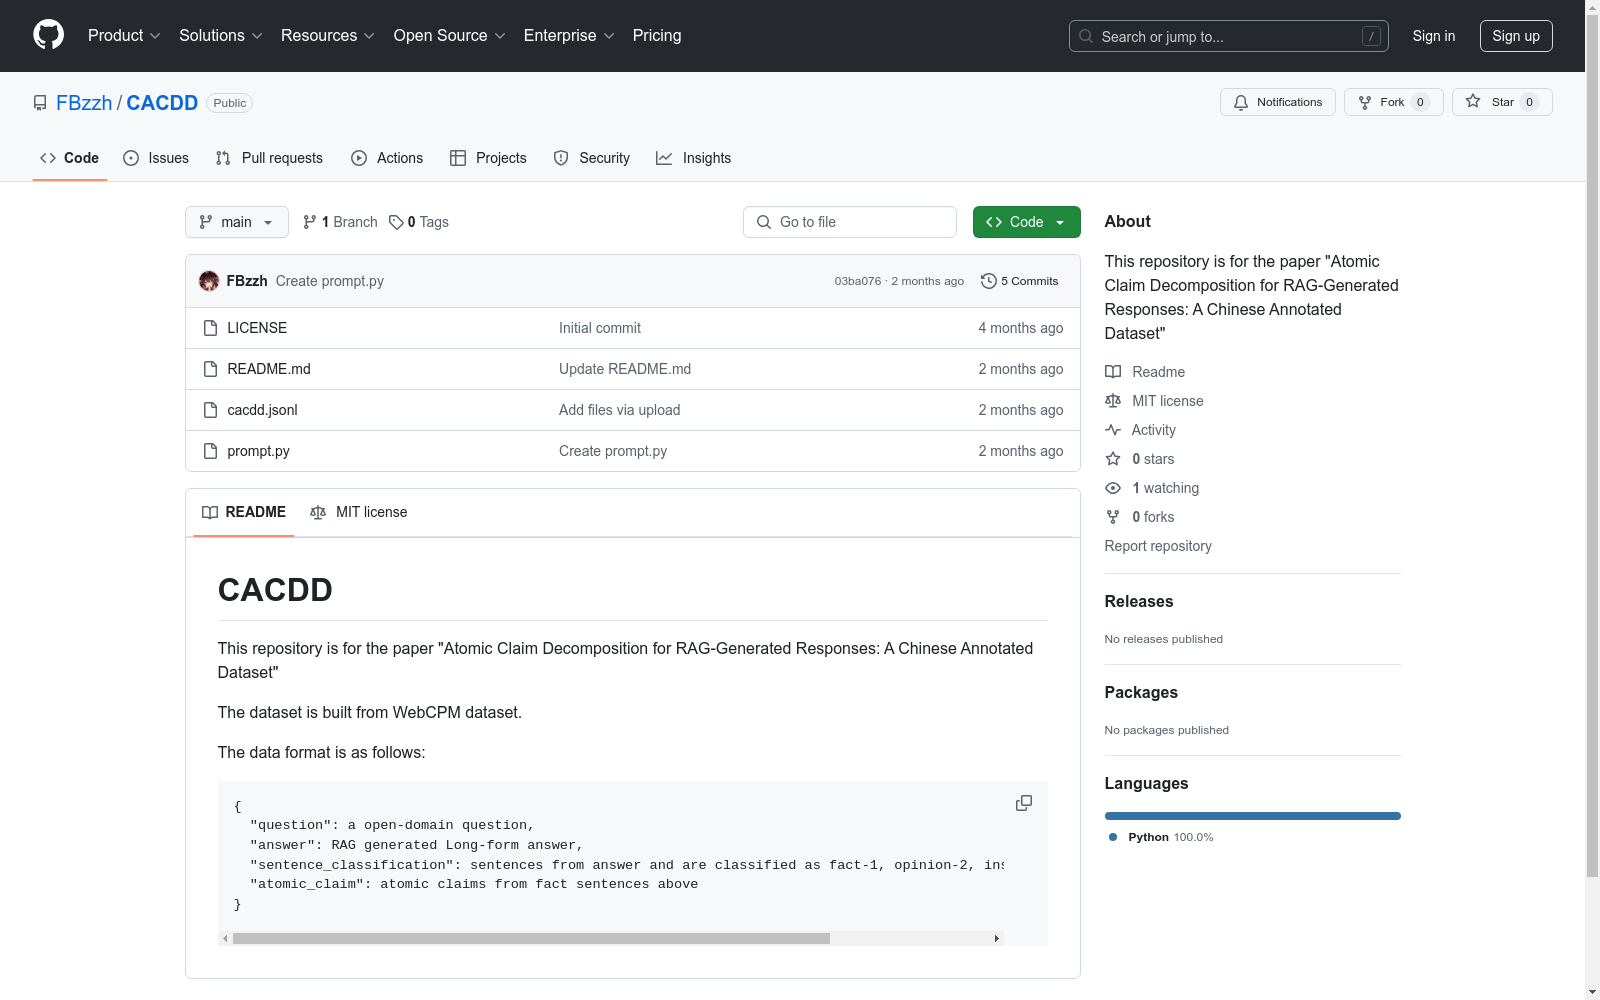Click the history clock icon by Commits
This screenshot has width=1600, height=1000.
[x=989, y=281]
